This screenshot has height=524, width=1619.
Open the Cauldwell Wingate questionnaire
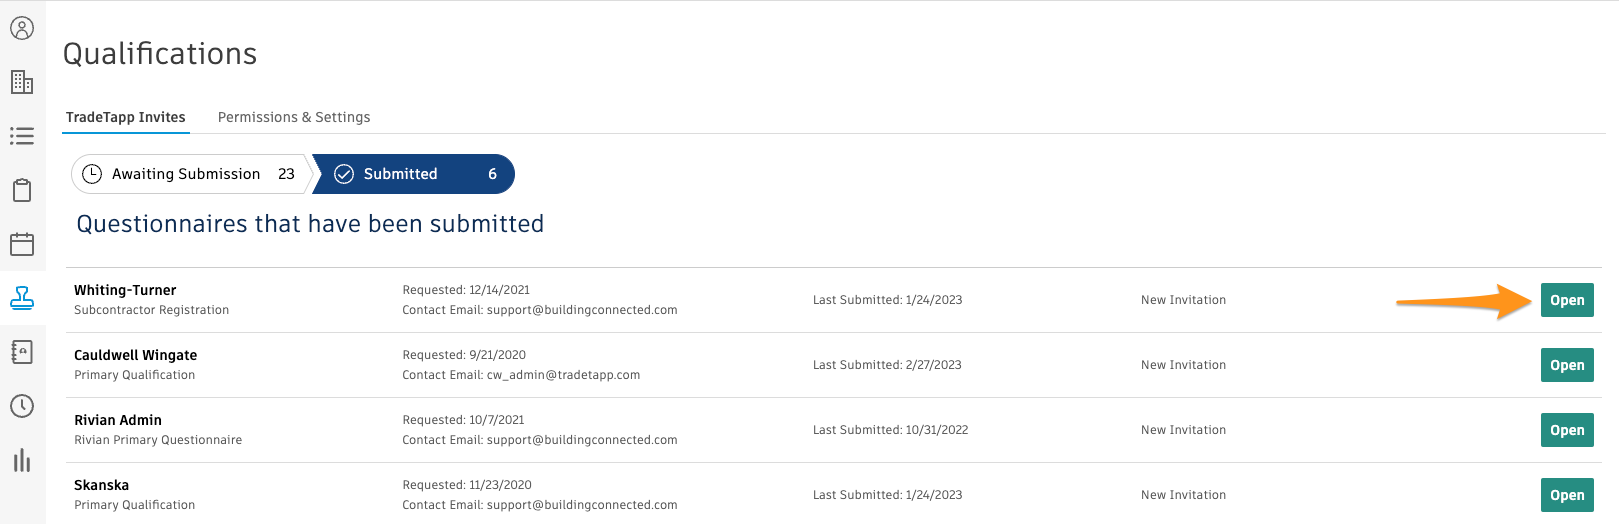click(1567, 365)
